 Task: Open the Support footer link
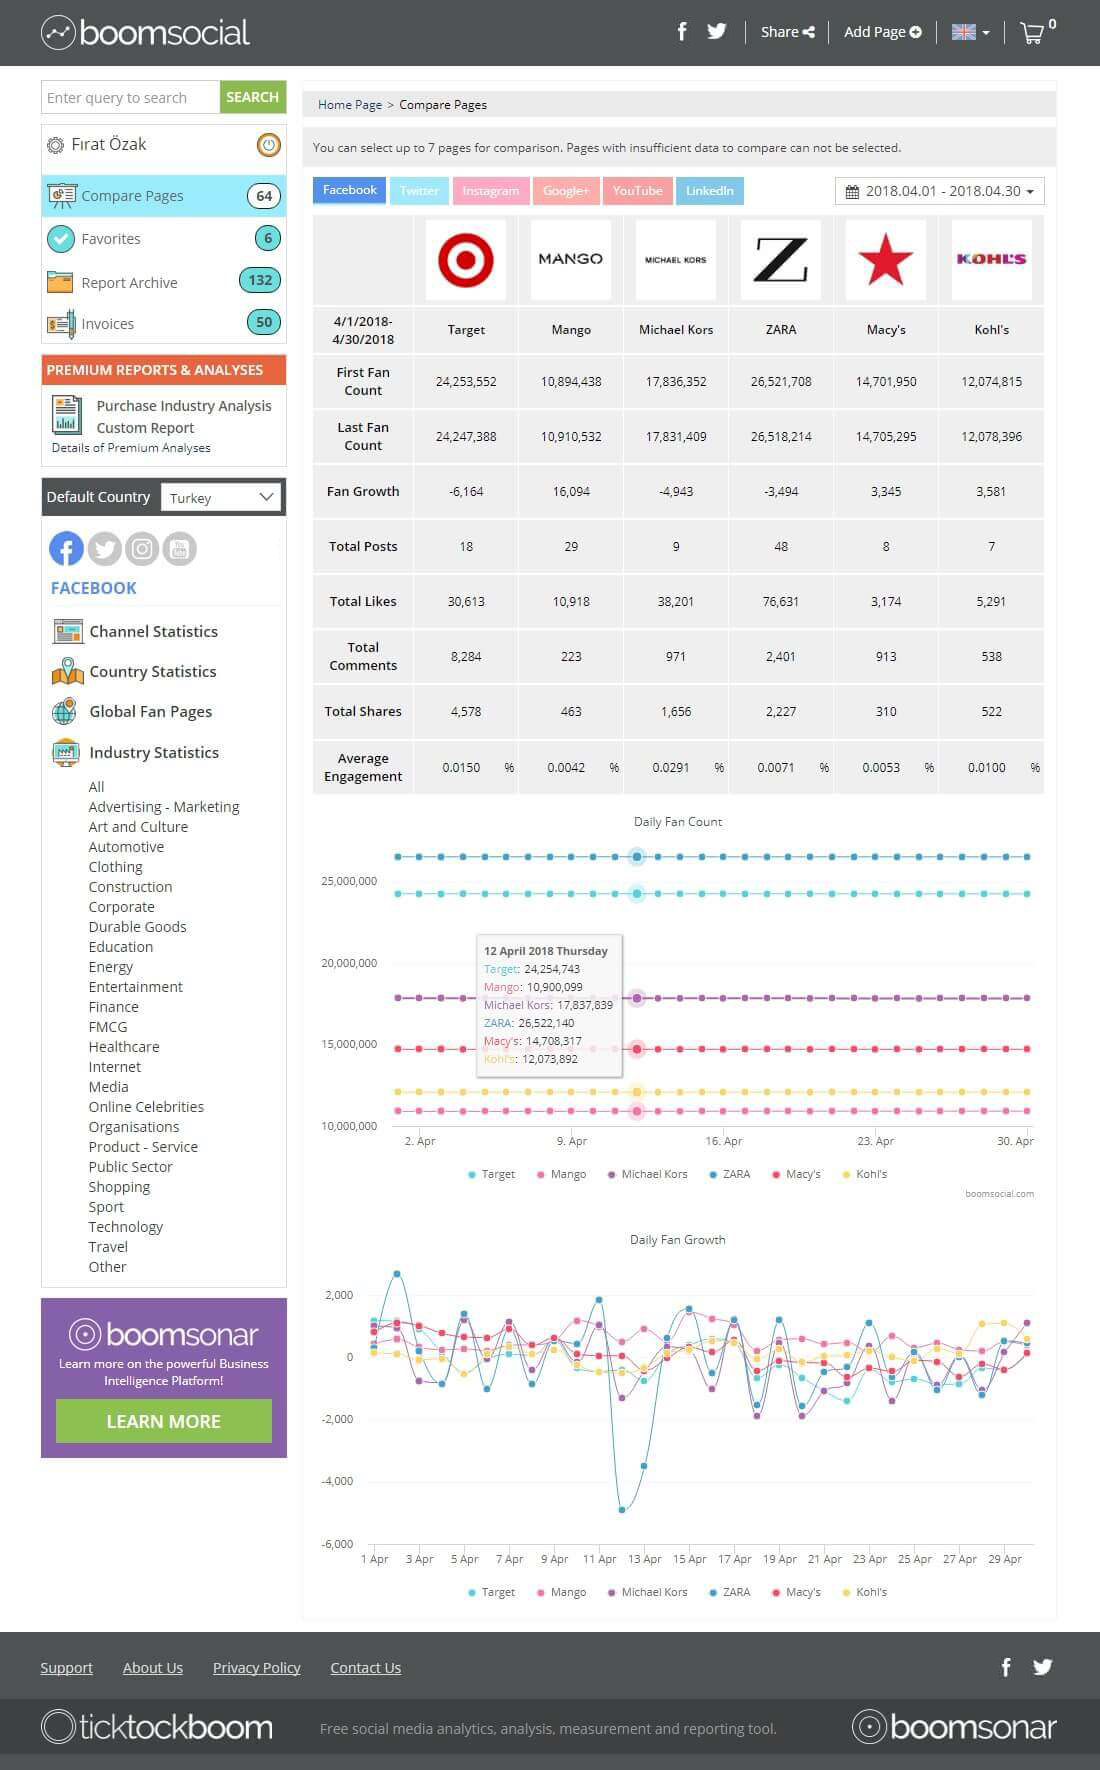click(x=66, y=1668)
